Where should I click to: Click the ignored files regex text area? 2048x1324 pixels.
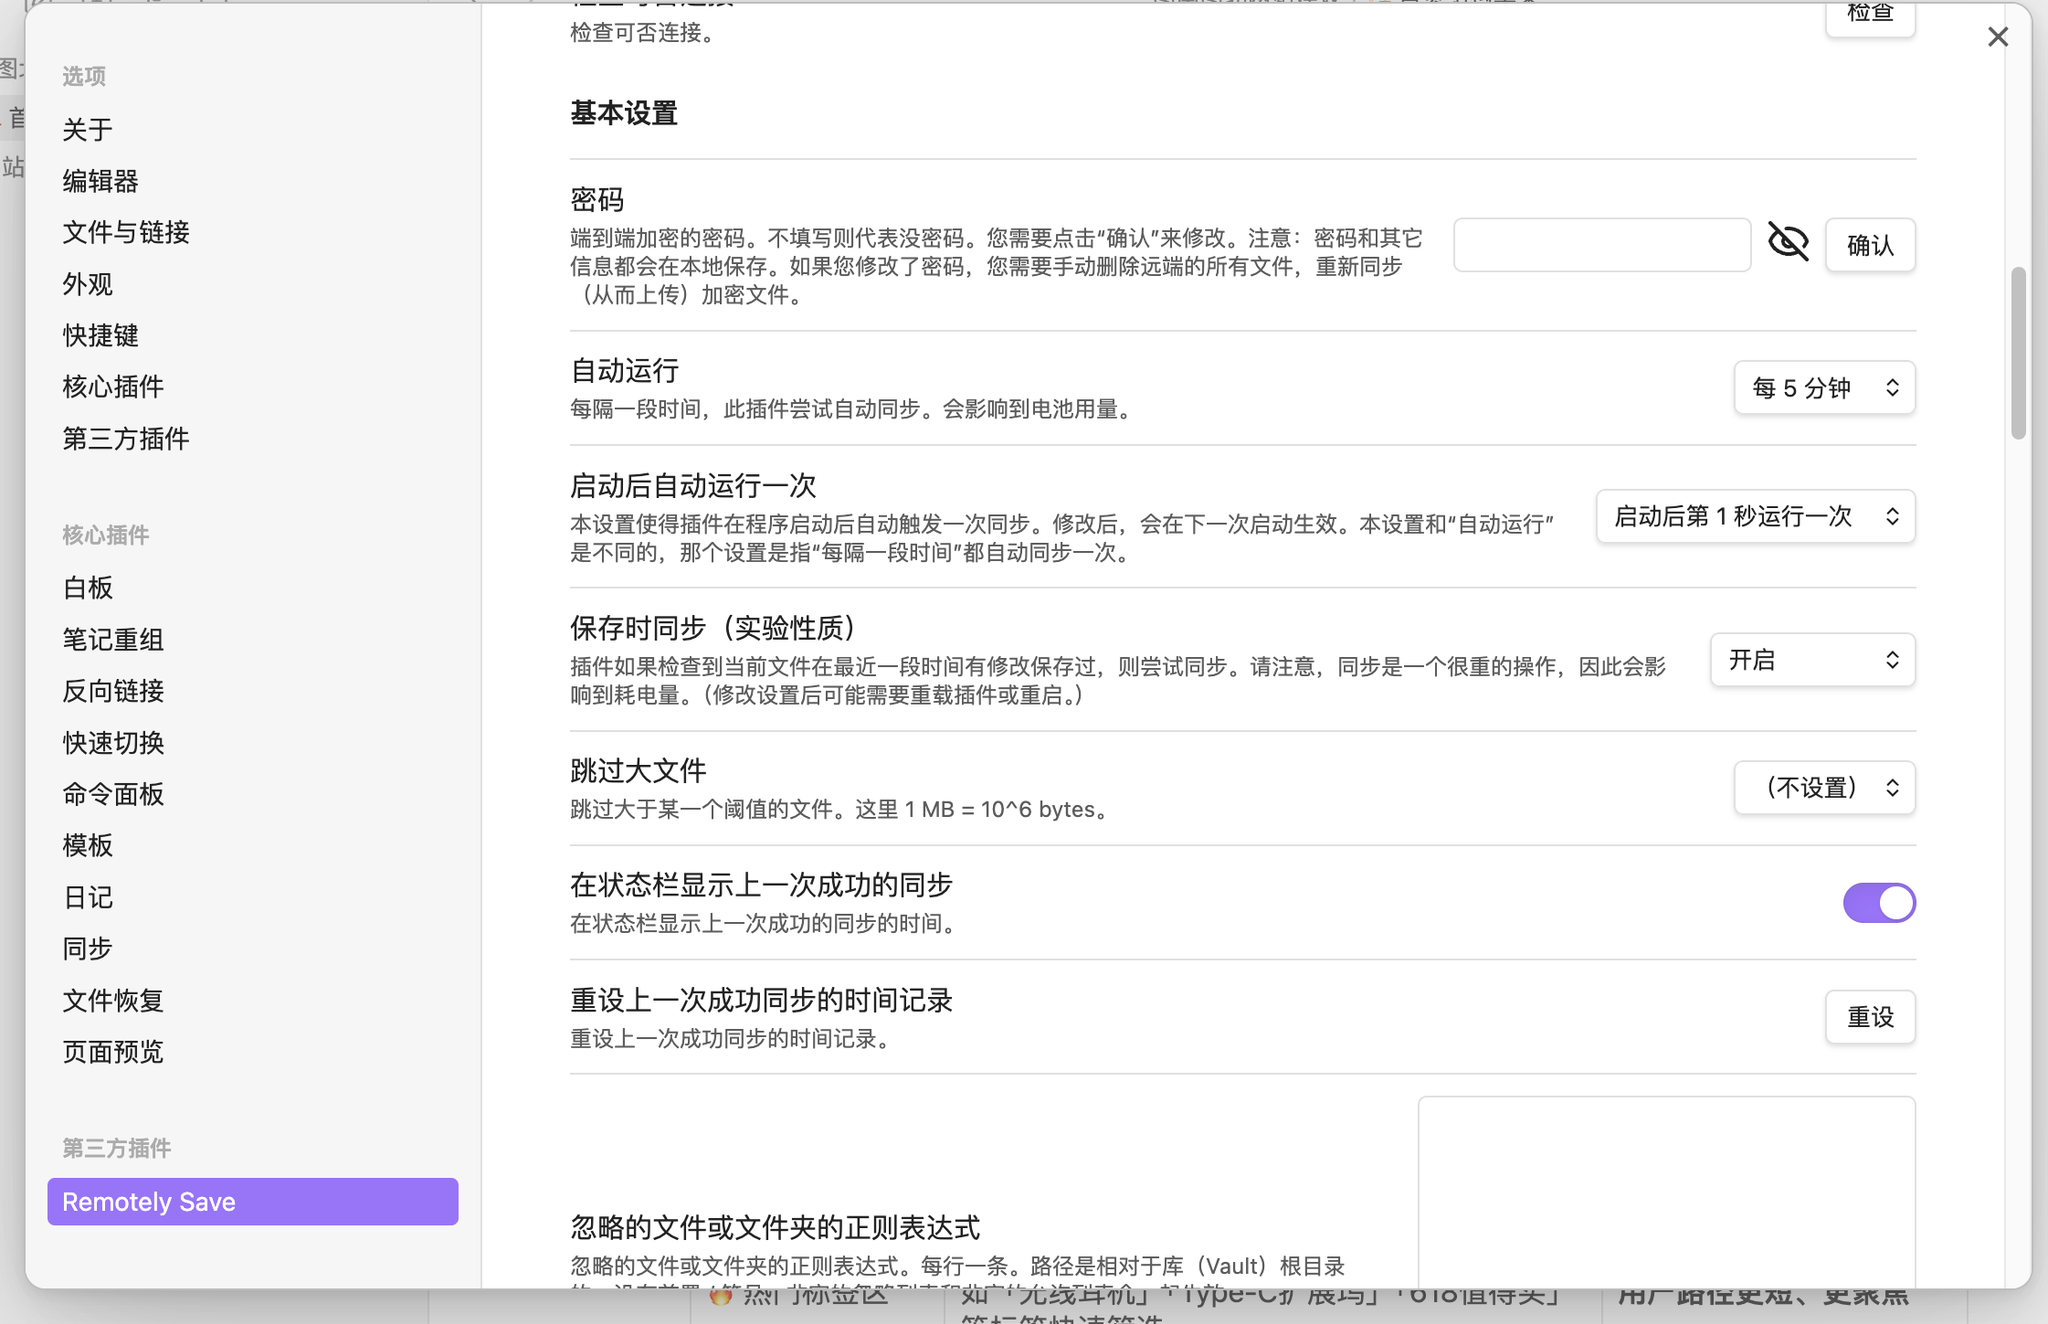coord(1666,1192)
